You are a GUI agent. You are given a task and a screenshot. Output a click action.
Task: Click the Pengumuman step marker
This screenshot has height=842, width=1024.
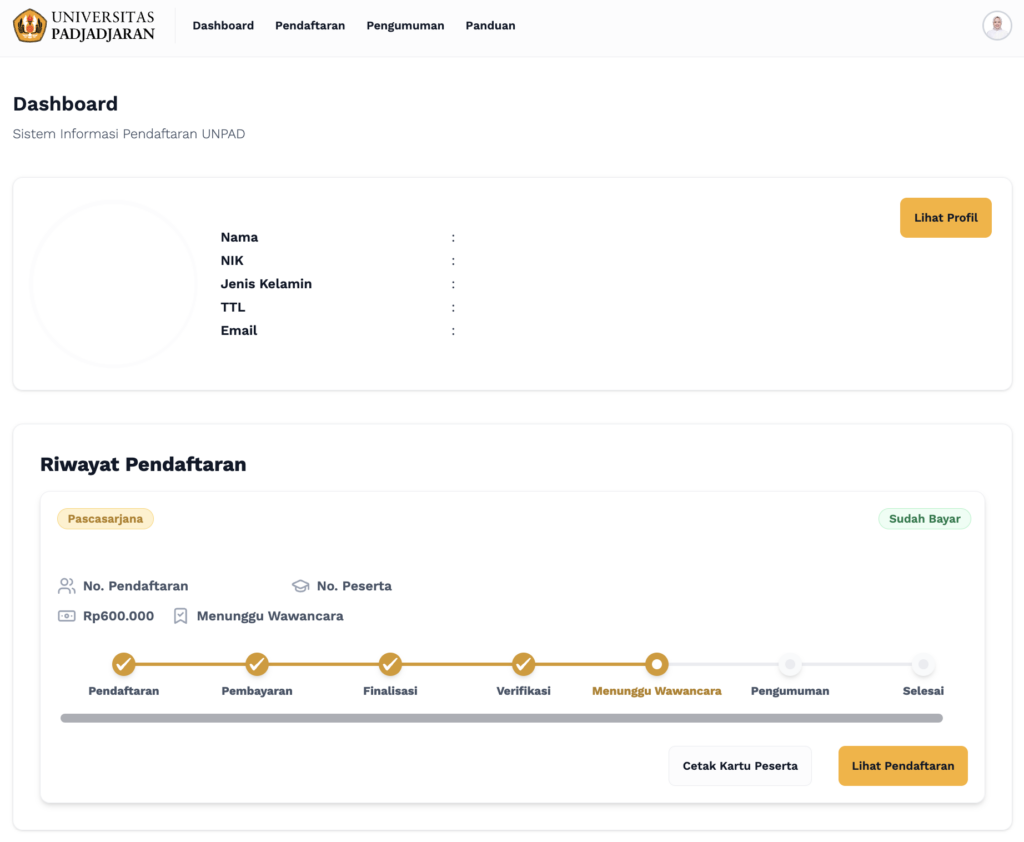(790, 664)
